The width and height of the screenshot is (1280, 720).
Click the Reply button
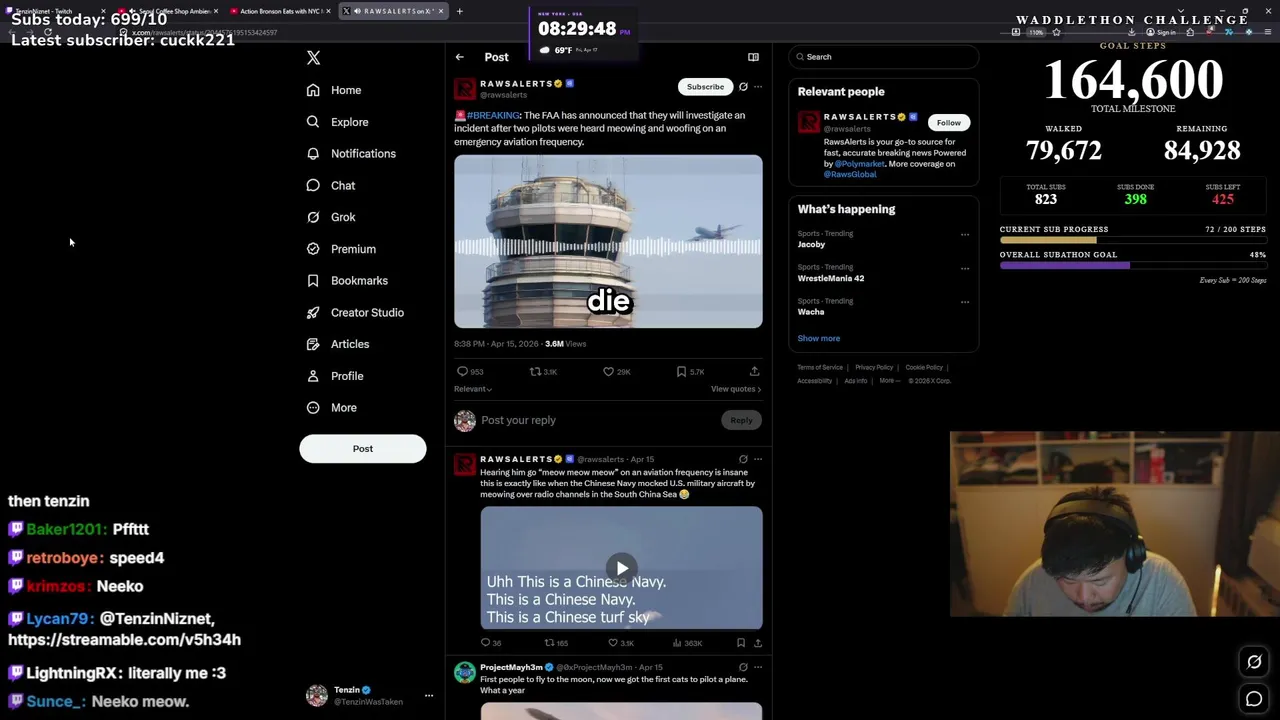point(741,420)
